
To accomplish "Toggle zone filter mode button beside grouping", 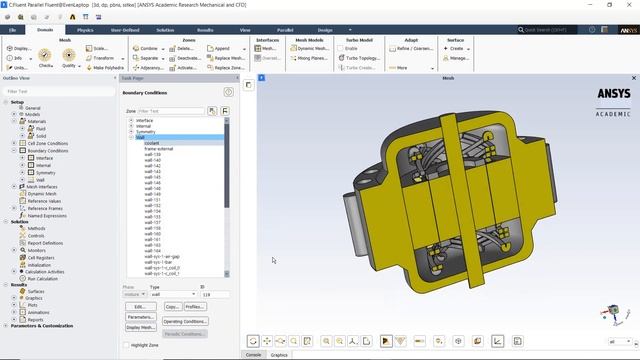I will 225,111.
